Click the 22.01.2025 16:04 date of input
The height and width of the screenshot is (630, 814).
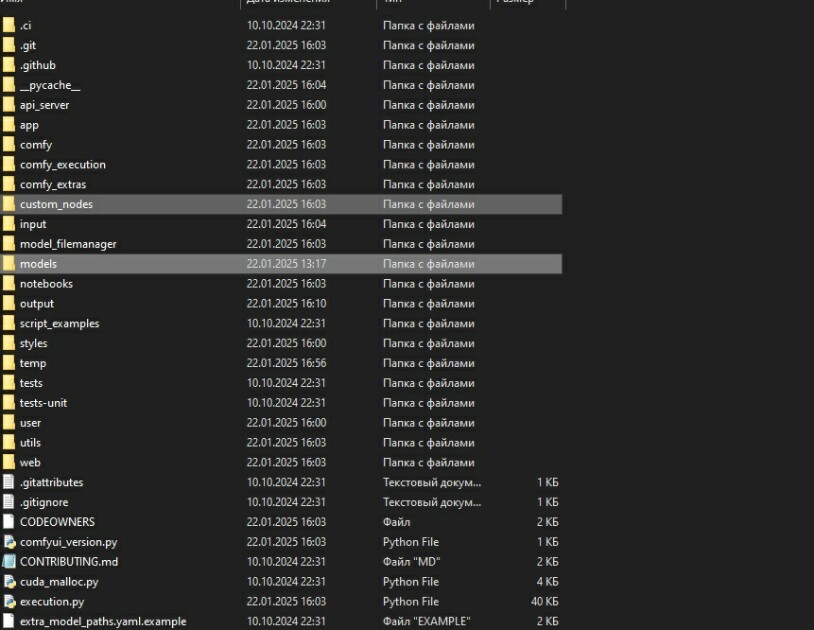[287, 224]
